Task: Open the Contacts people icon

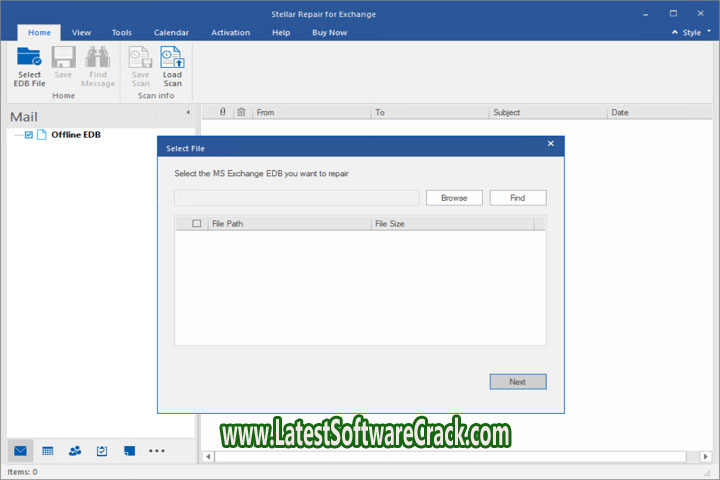Action: pyautogui.click(x=75, y=451)
